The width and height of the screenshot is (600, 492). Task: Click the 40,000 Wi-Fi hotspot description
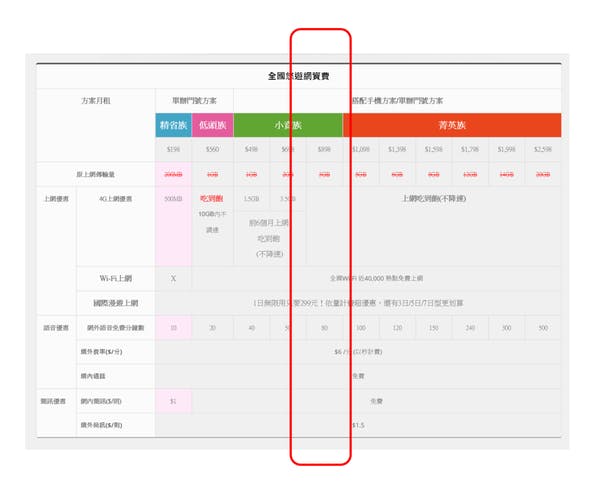click(377, 279)
